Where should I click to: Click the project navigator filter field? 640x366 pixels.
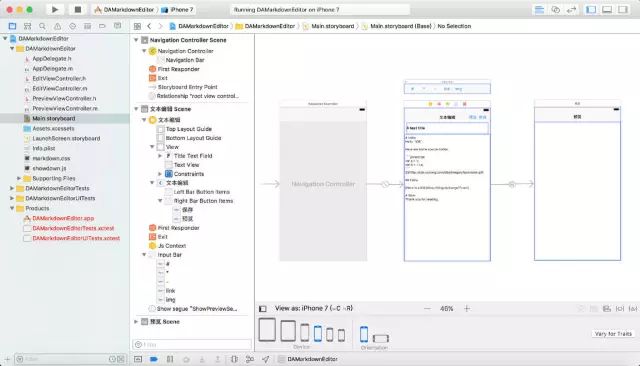click(x=70, y=359)
